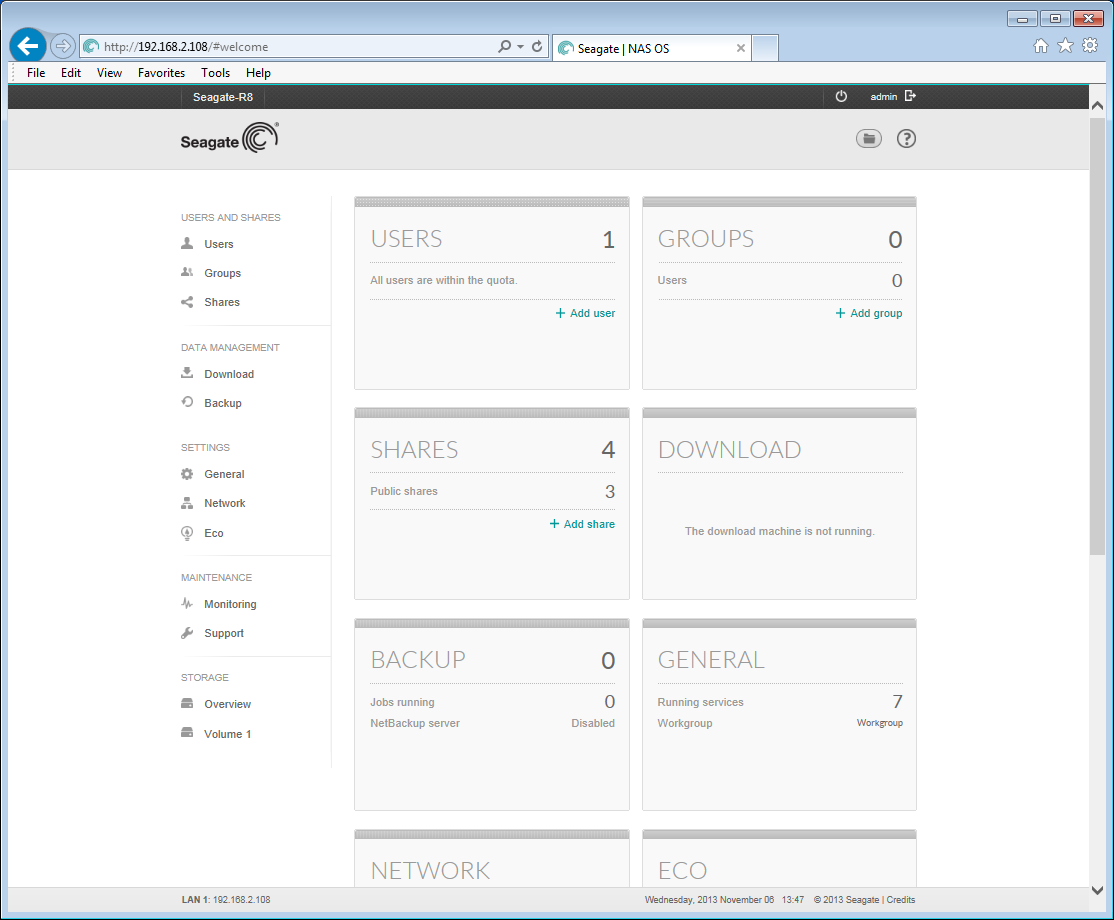Open the file browser folder icon
The image size is (1114, 920).
coord(868,139)
